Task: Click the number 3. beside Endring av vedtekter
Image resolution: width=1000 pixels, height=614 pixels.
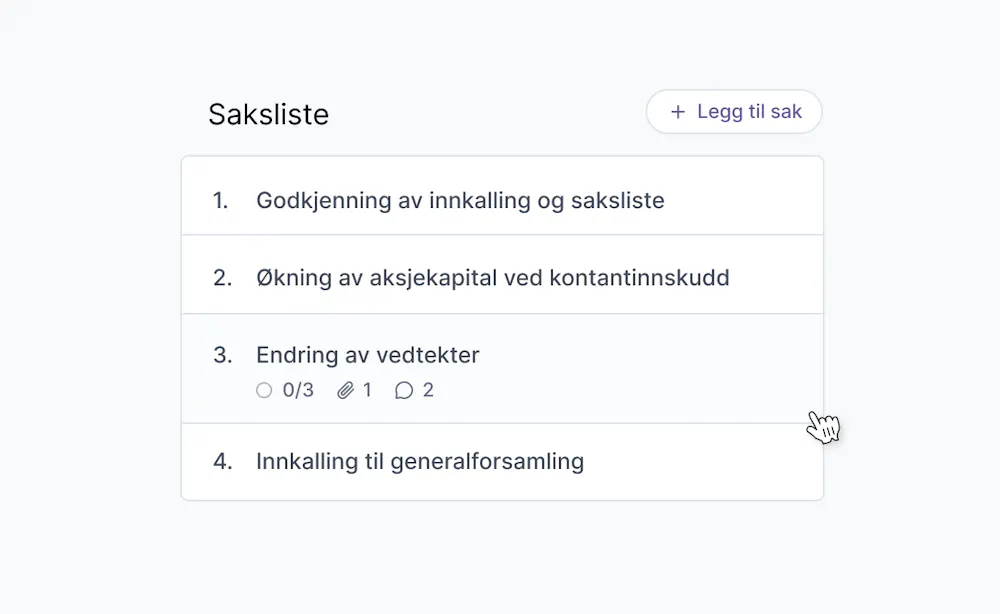Action: tap(223, 355)
